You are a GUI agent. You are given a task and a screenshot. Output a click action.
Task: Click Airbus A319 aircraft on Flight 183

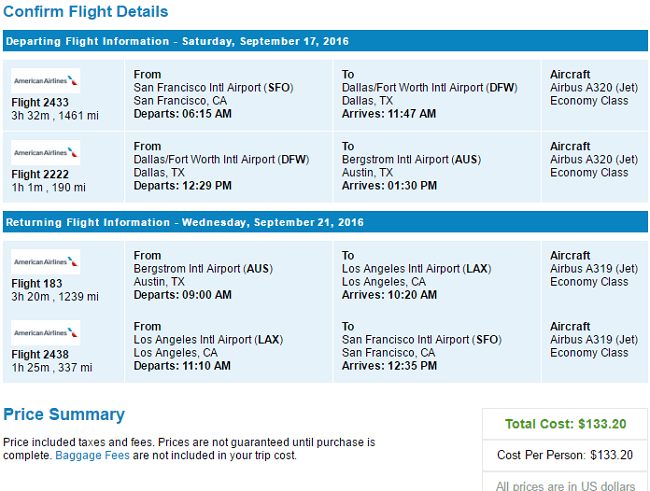click(594, 269)
